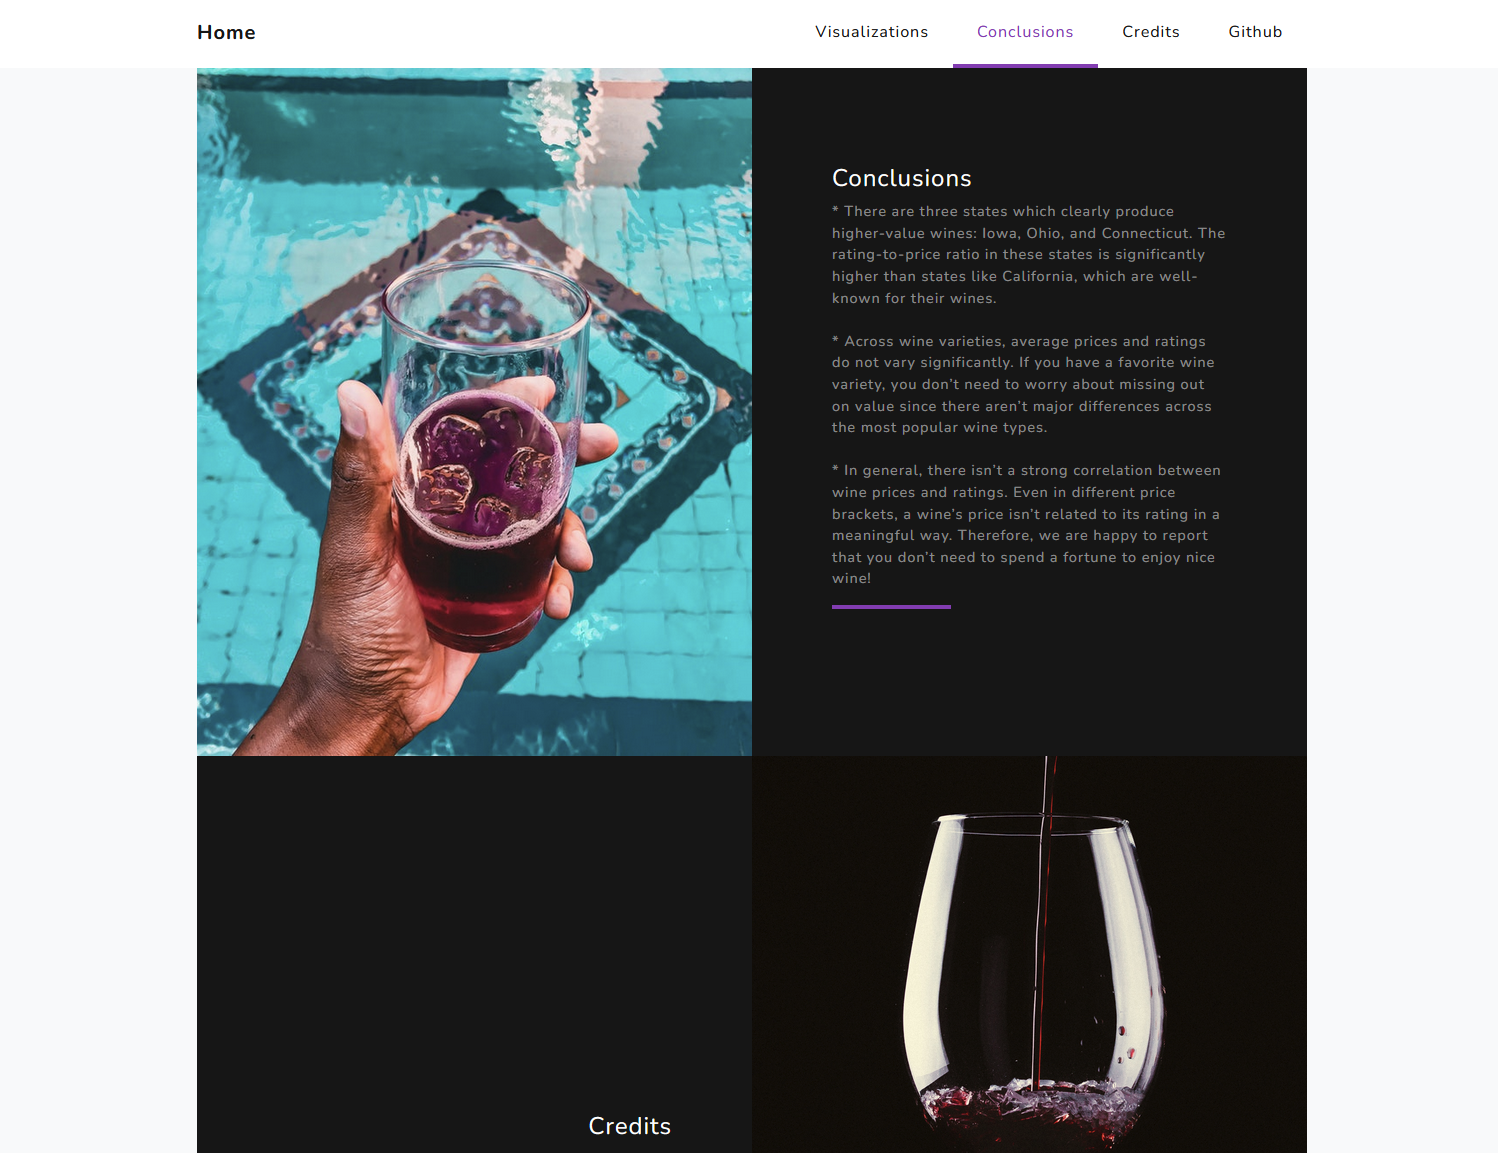The image size is (1498, 1153).
Task: Click the paragraph about price-rating correlation
Action: (x=1028, y=524)
